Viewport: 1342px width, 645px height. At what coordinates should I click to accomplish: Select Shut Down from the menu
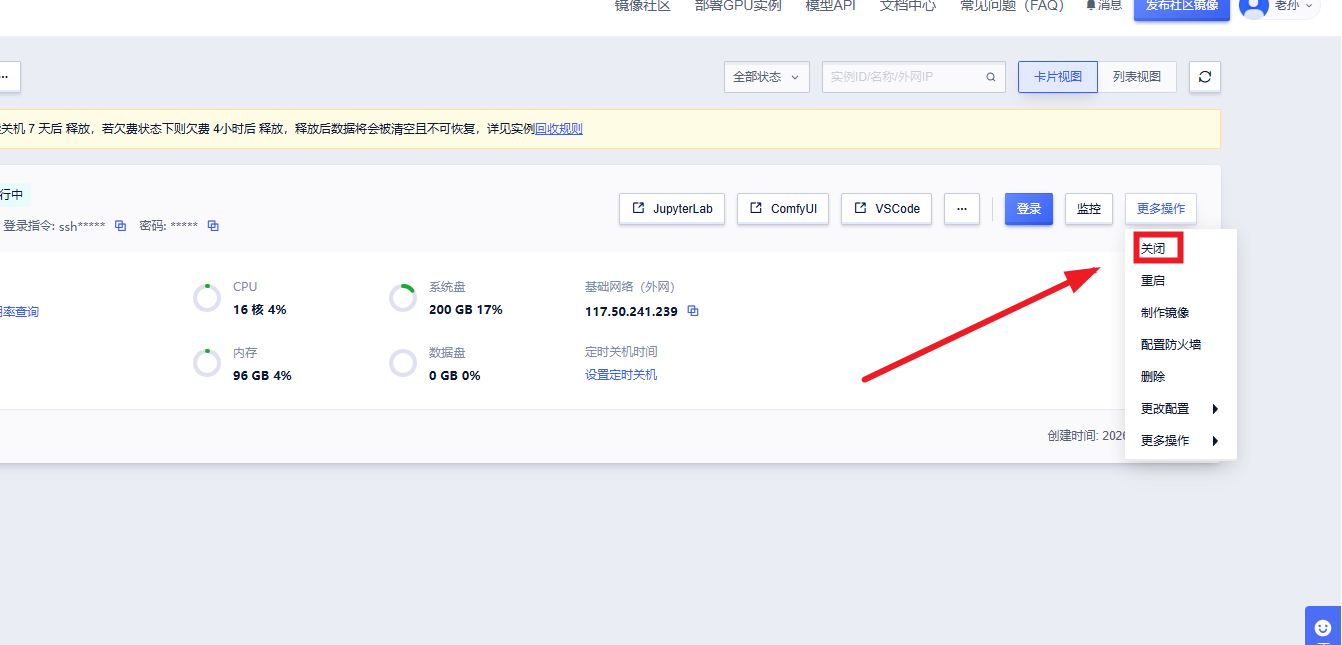(x=1153, y=248)
